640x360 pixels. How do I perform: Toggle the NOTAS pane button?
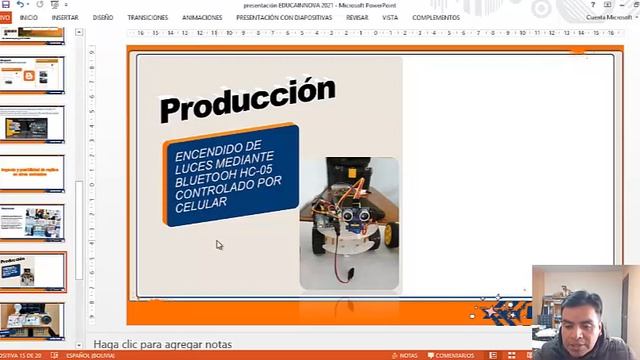click(404, 356)
